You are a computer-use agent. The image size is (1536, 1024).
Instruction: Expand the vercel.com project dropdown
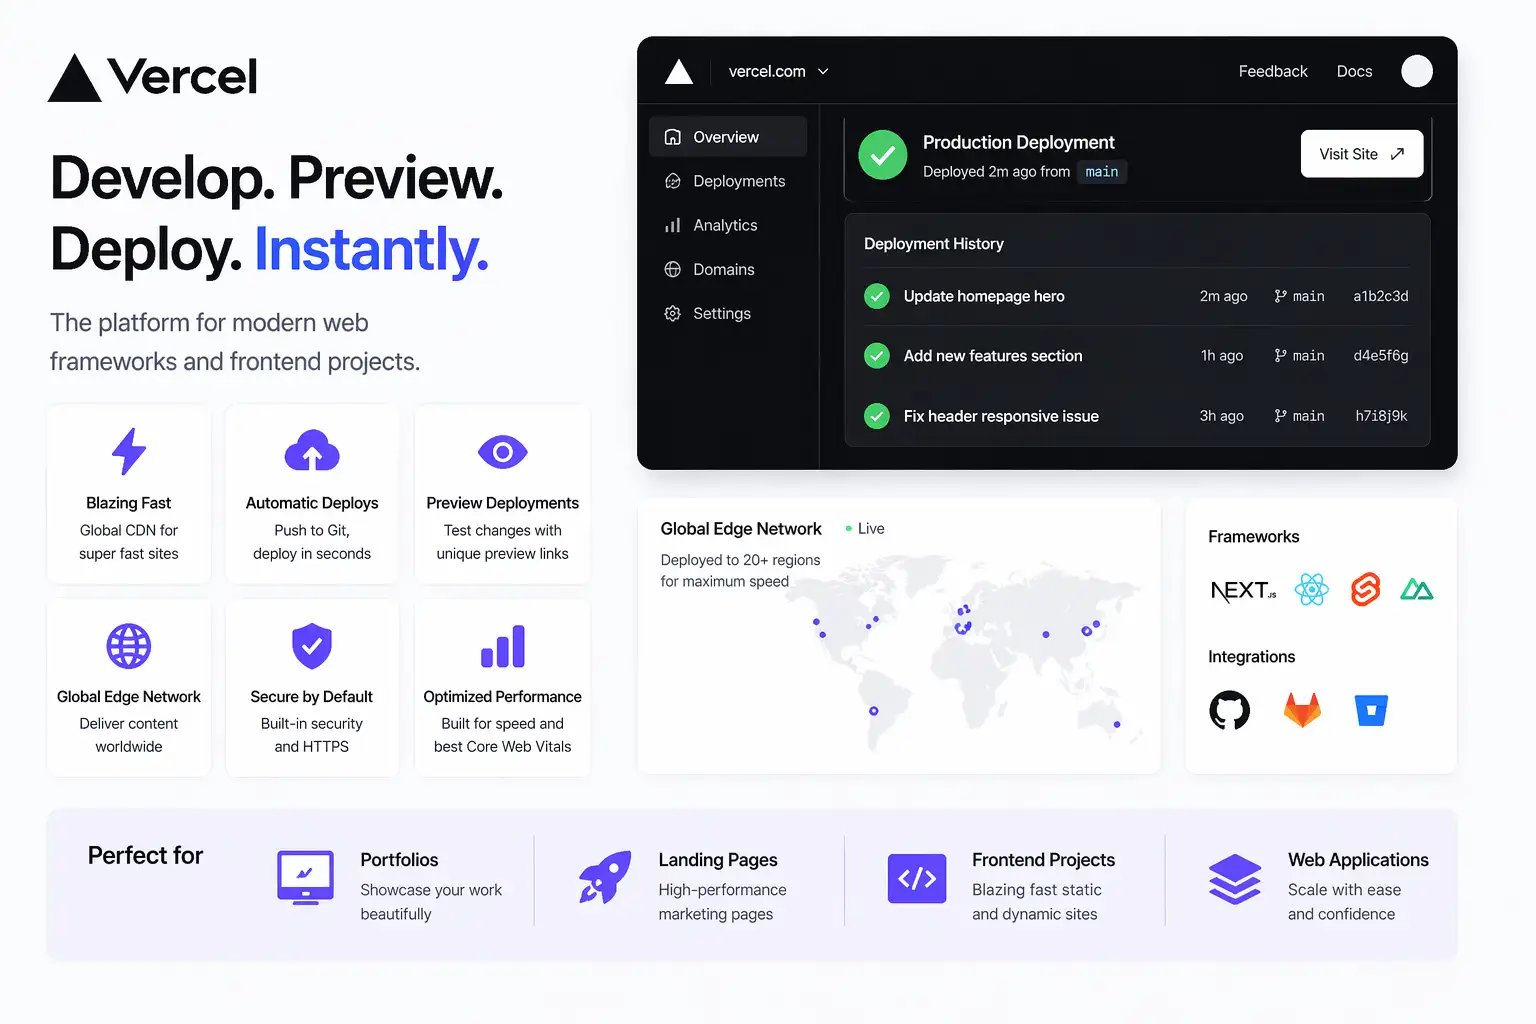tap(779, 71)
